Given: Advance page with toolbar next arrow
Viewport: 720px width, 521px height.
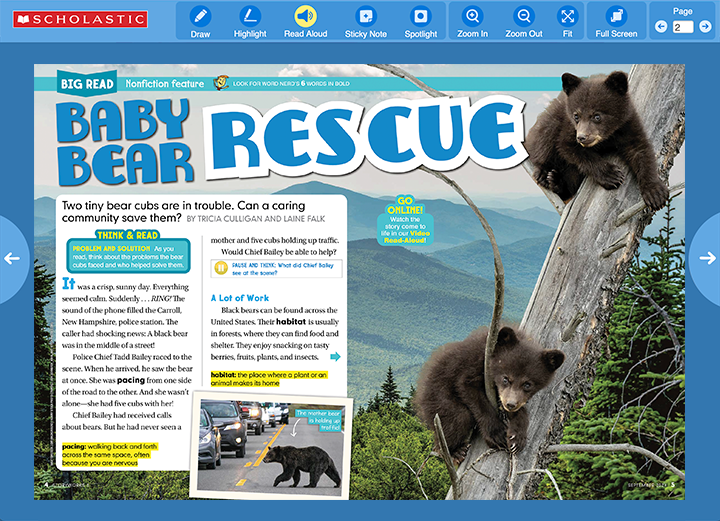Looking at the screenshot, I should click(x=705, y=27).
